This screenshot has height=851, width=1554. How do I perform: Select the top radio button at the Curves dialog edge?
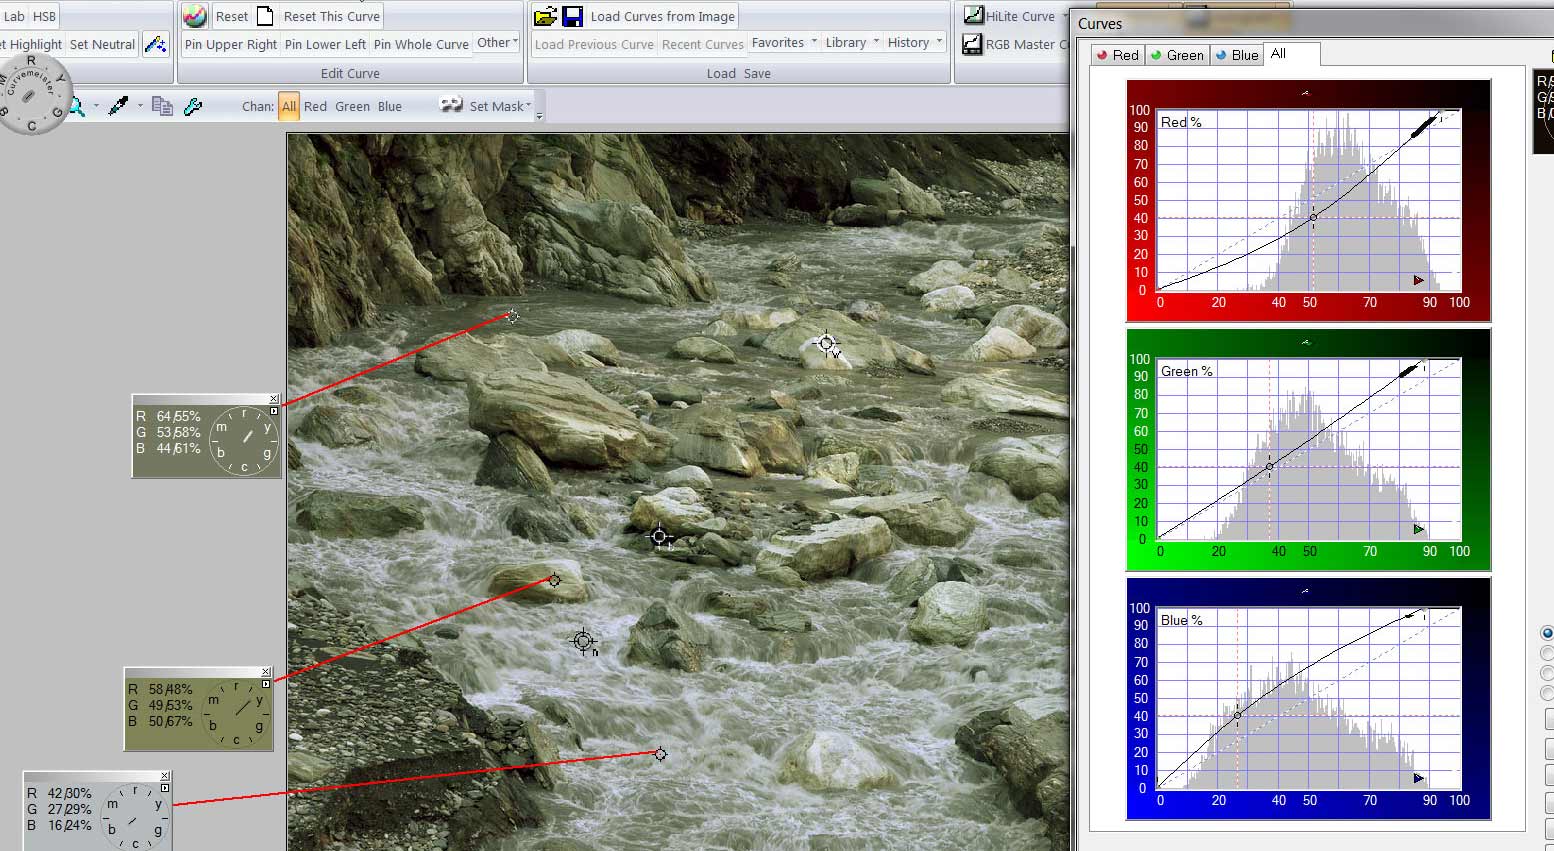[x=1547, y=633]
